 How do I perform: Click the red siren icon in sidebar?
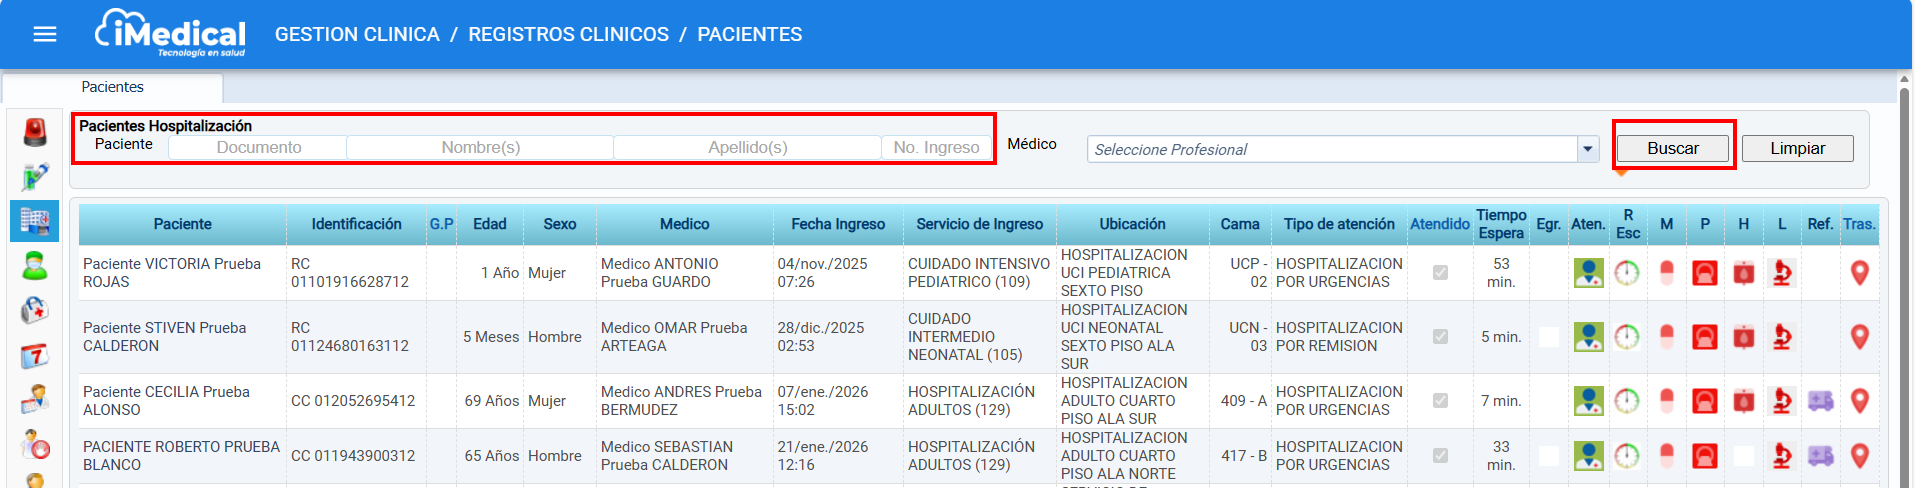click(x=35, y=132)
